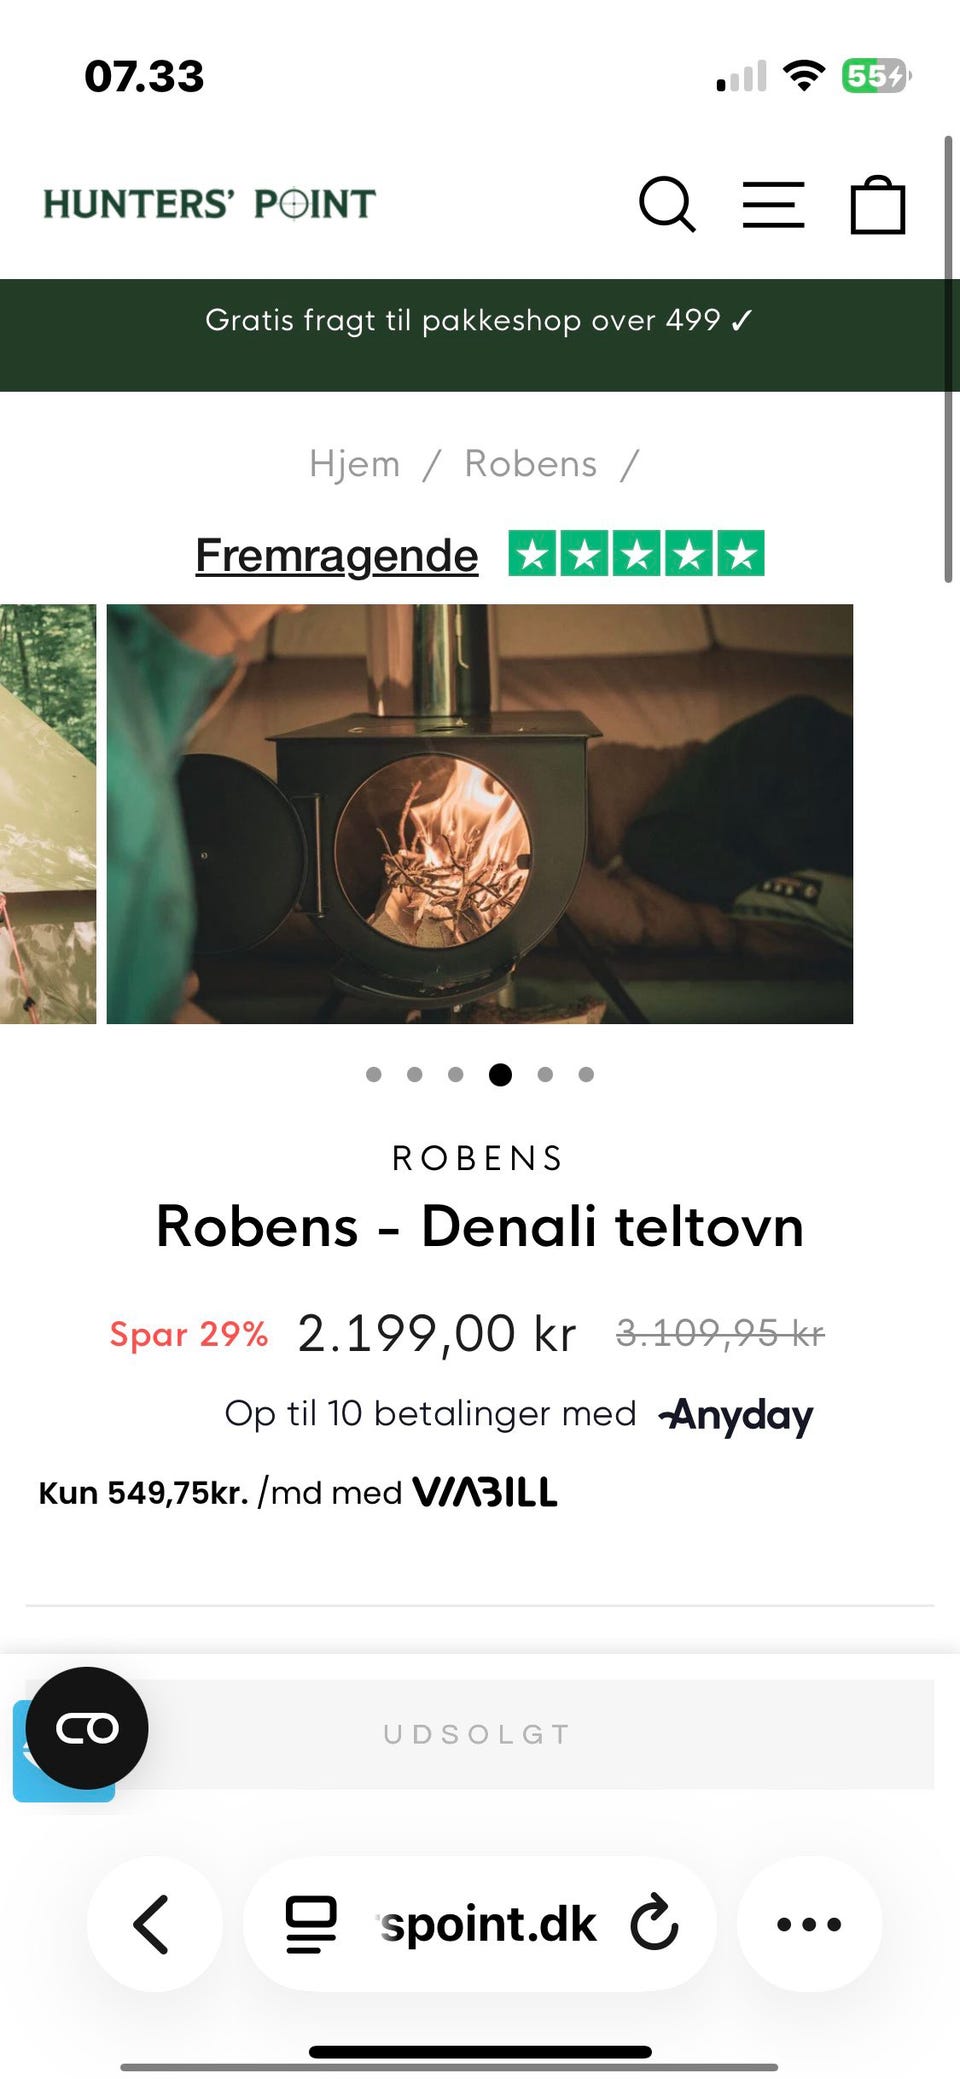Open the Robens breadcrumb link
The height and width of the screenshot is (2079, 960).
click(x=531, y=464)
